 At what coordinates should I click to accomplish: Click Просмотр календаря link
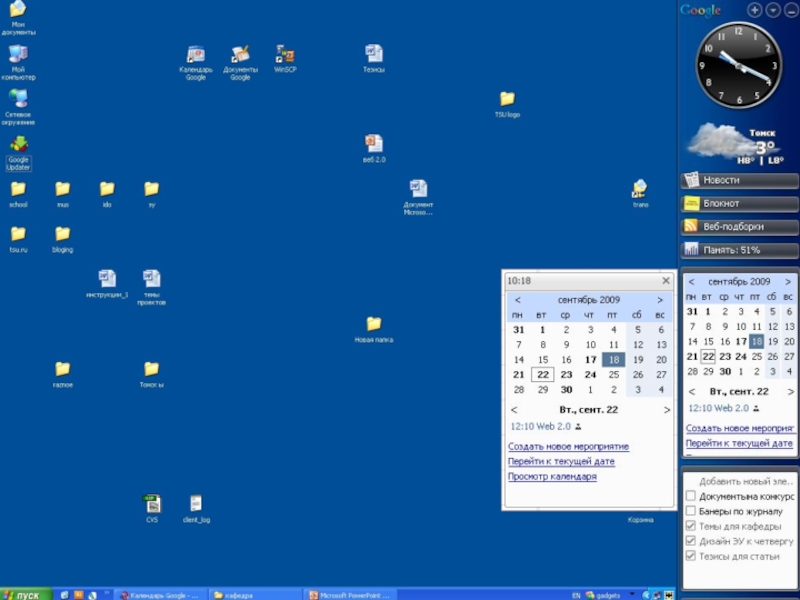[552, 477]
